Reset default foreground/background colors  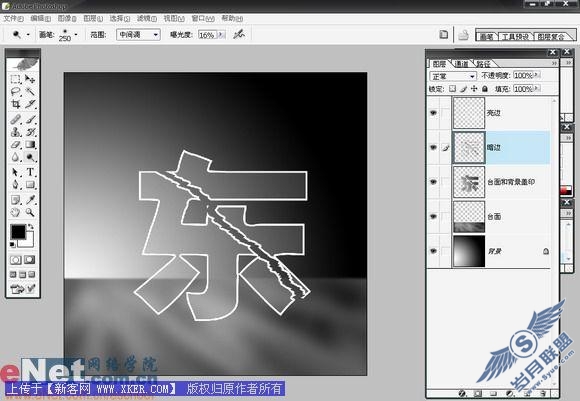point(12,244)
